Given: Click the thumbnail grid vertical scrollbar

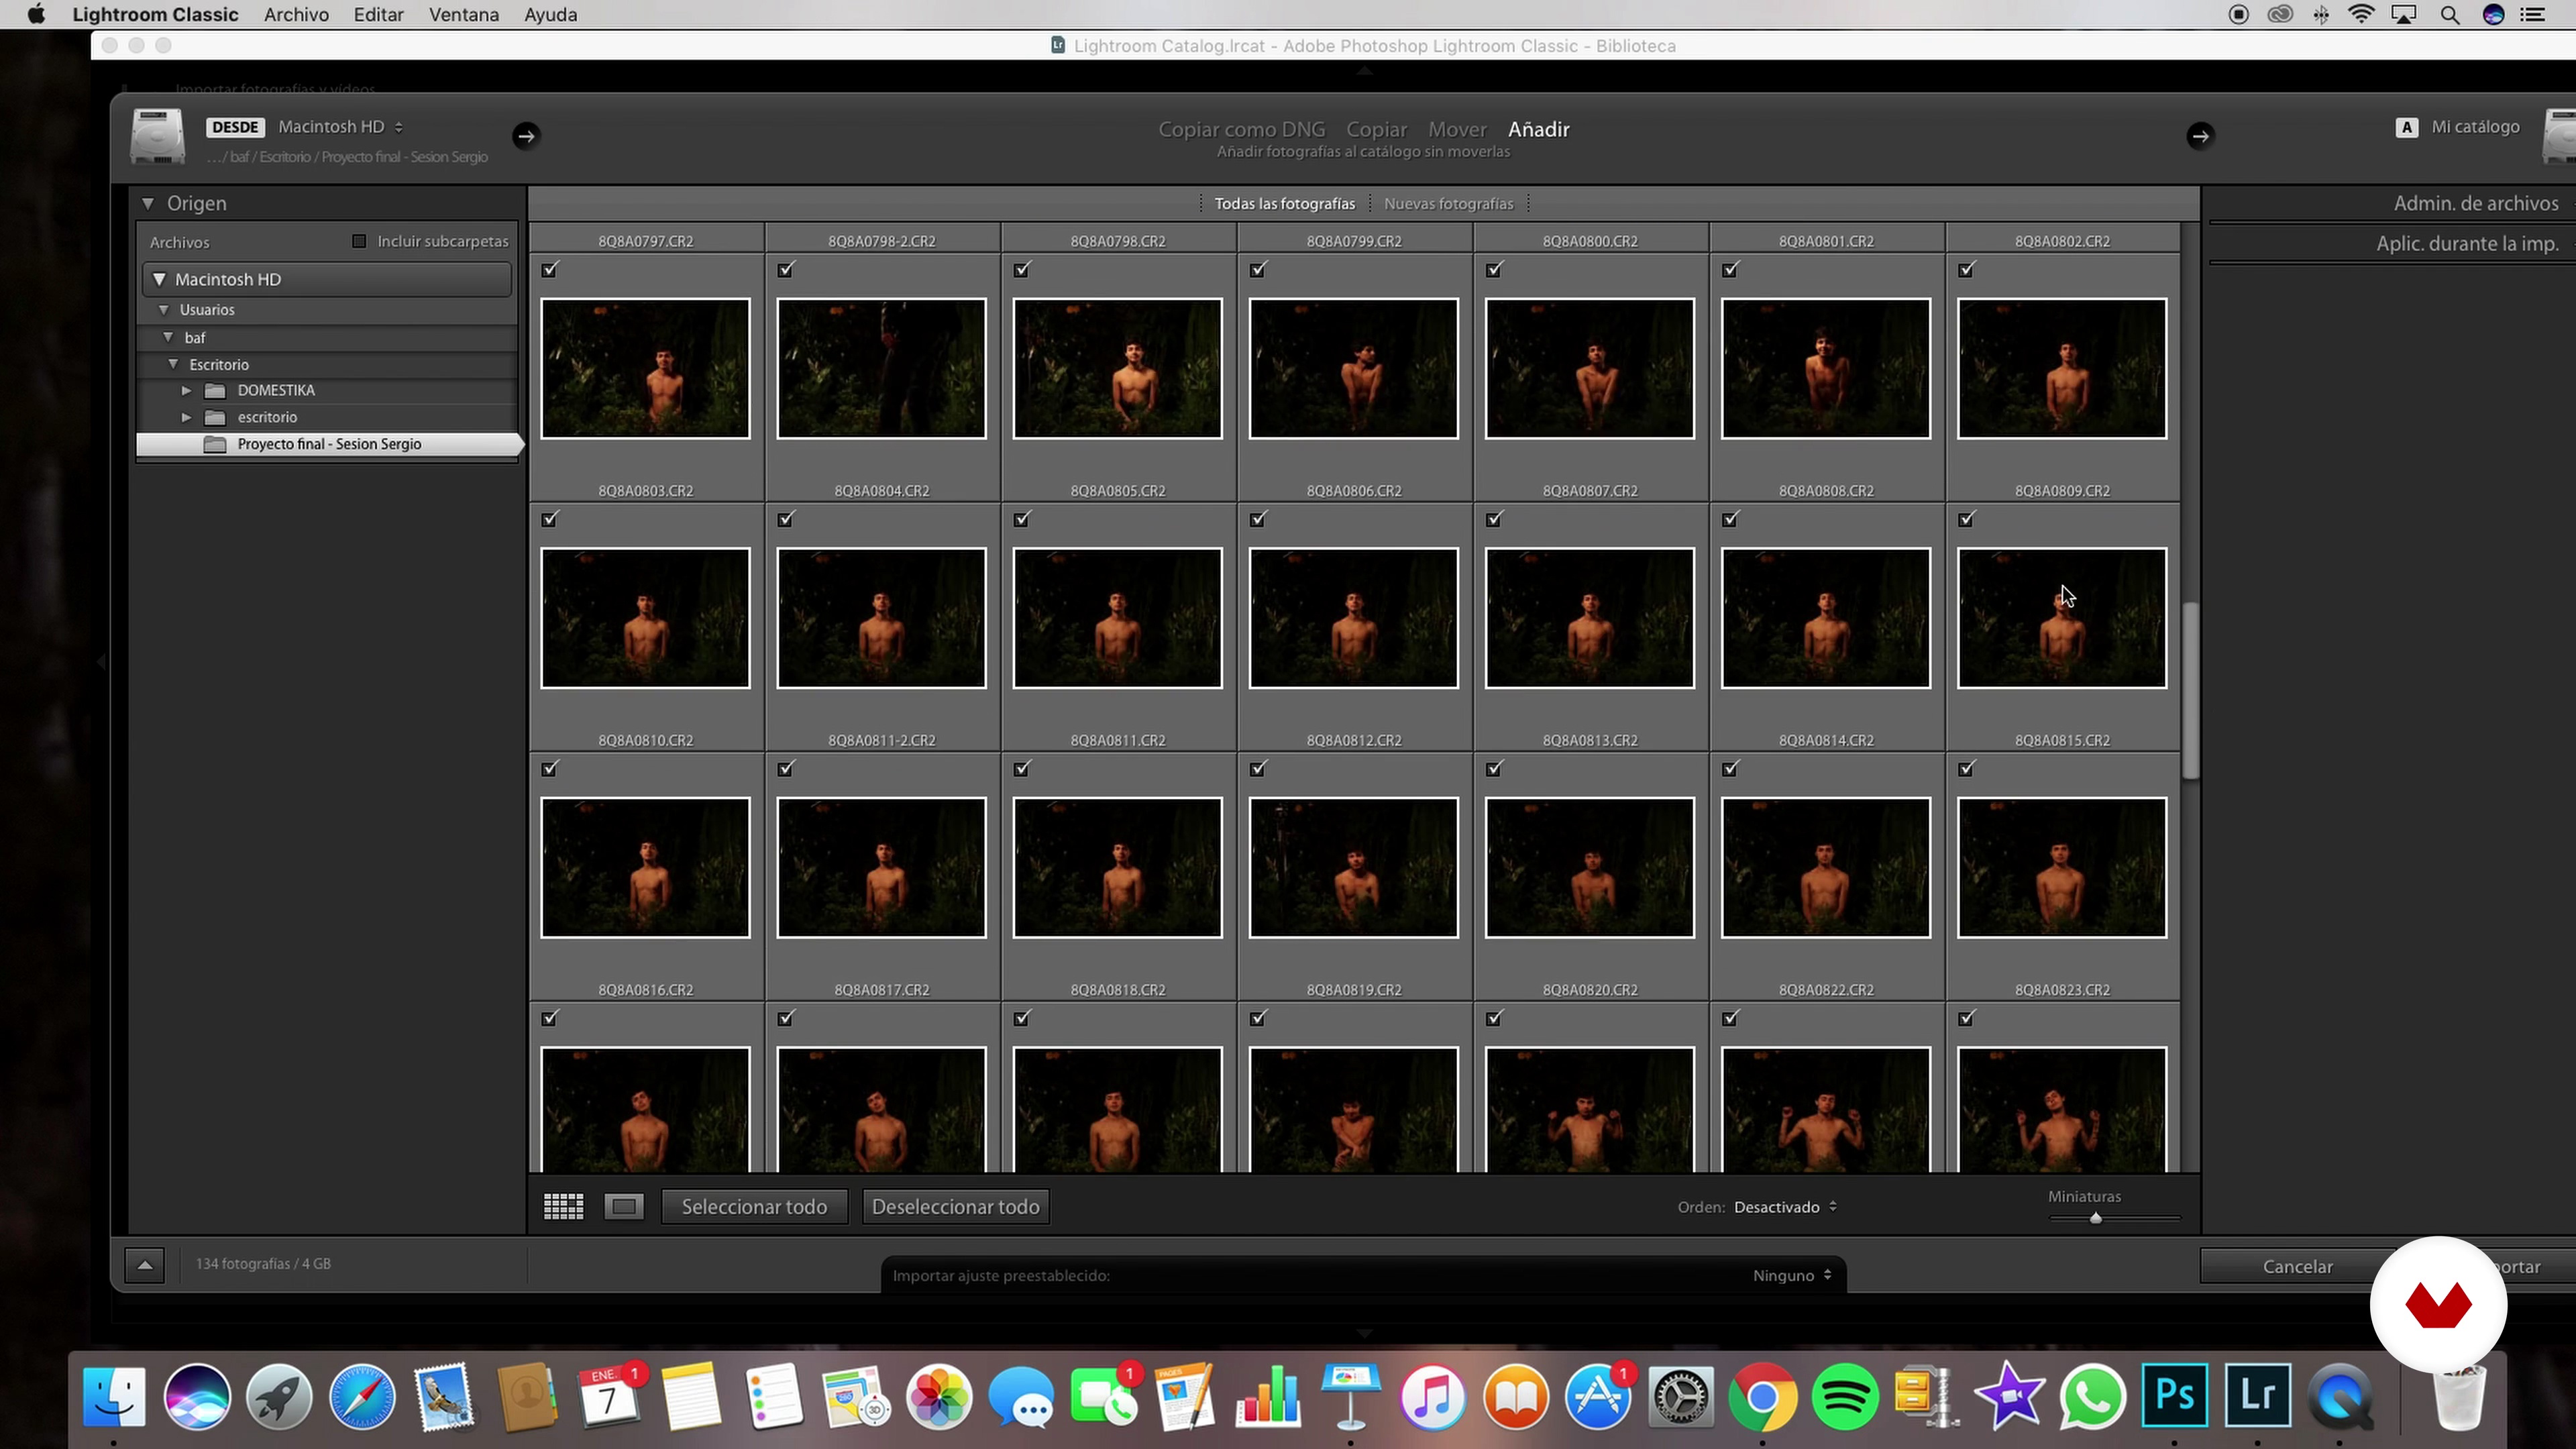Looking at the screenshot, I should (2190, 690).
